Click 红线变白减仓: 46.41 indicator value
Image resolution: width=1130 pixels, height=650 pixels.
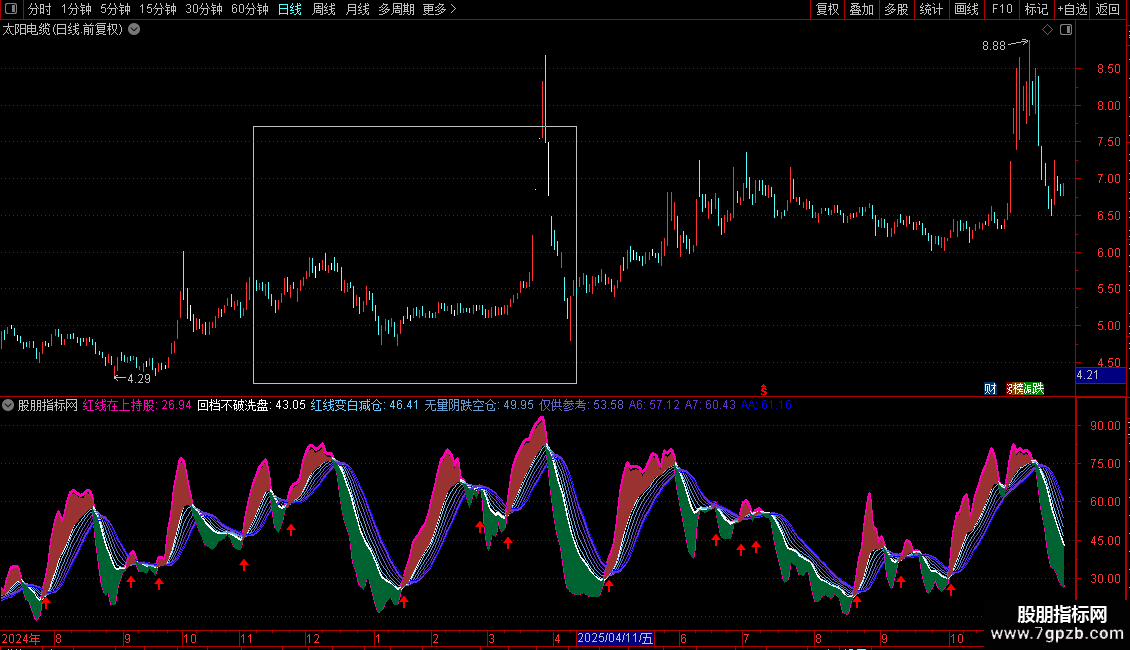pyautogui.click(x=365, y=405)
